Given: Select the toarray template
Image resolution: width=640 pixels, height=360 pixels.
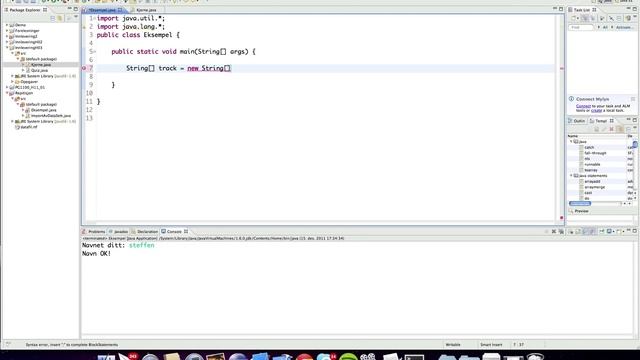Looking at the screenshot, I should coord(591,170).
